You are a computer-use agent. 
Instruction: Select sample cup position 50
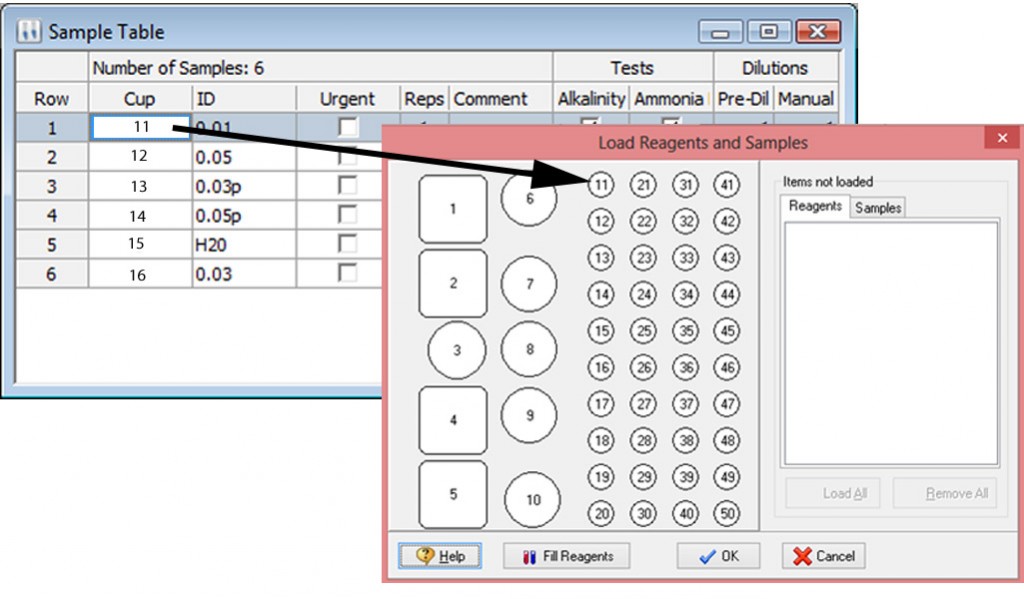point(727,514)
